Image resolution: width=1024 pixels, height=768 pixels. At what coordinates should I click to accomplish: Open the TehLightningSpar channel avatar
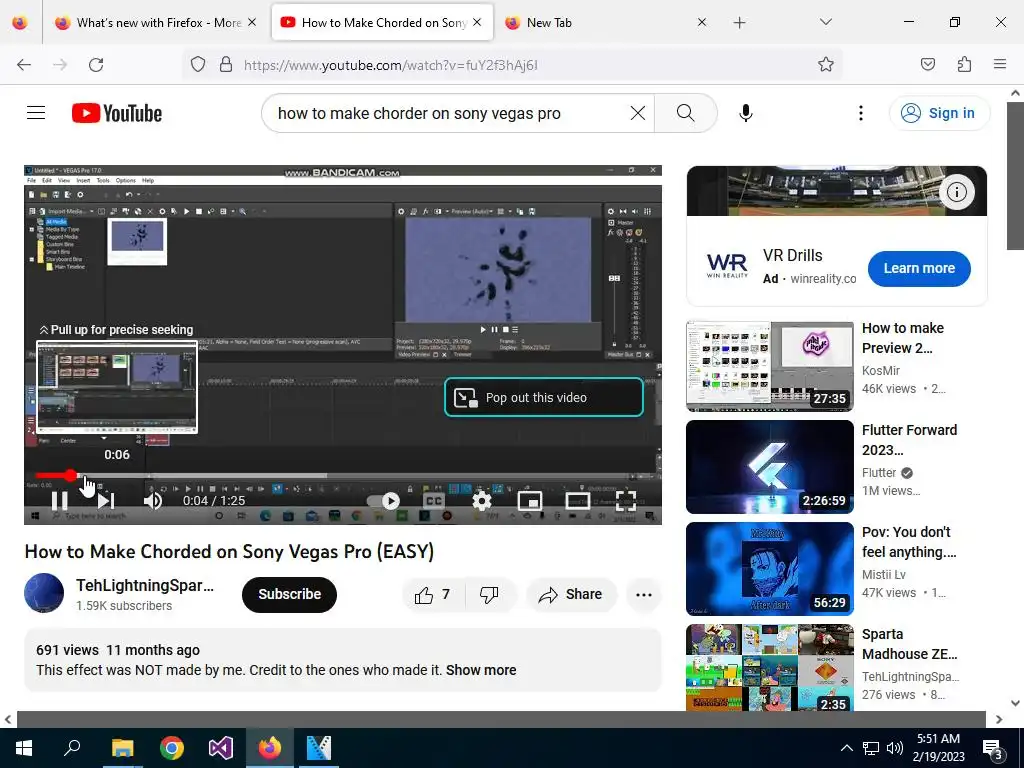(x=44, y=593)
